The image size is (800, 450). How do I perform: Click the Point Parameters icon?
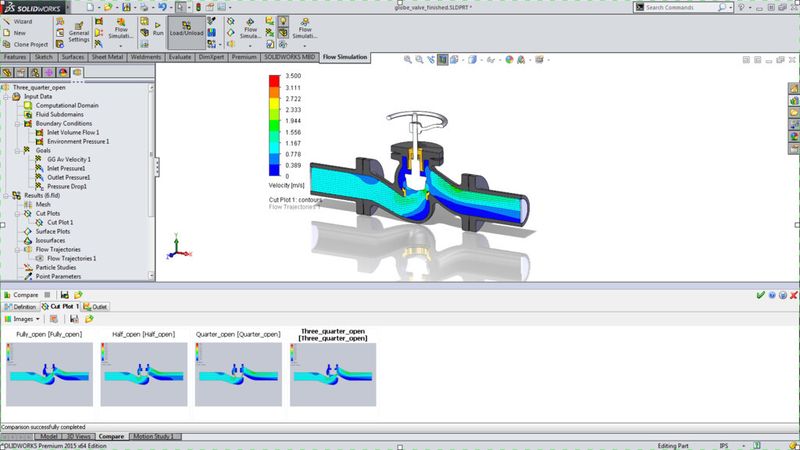click(x=28, y=277)
